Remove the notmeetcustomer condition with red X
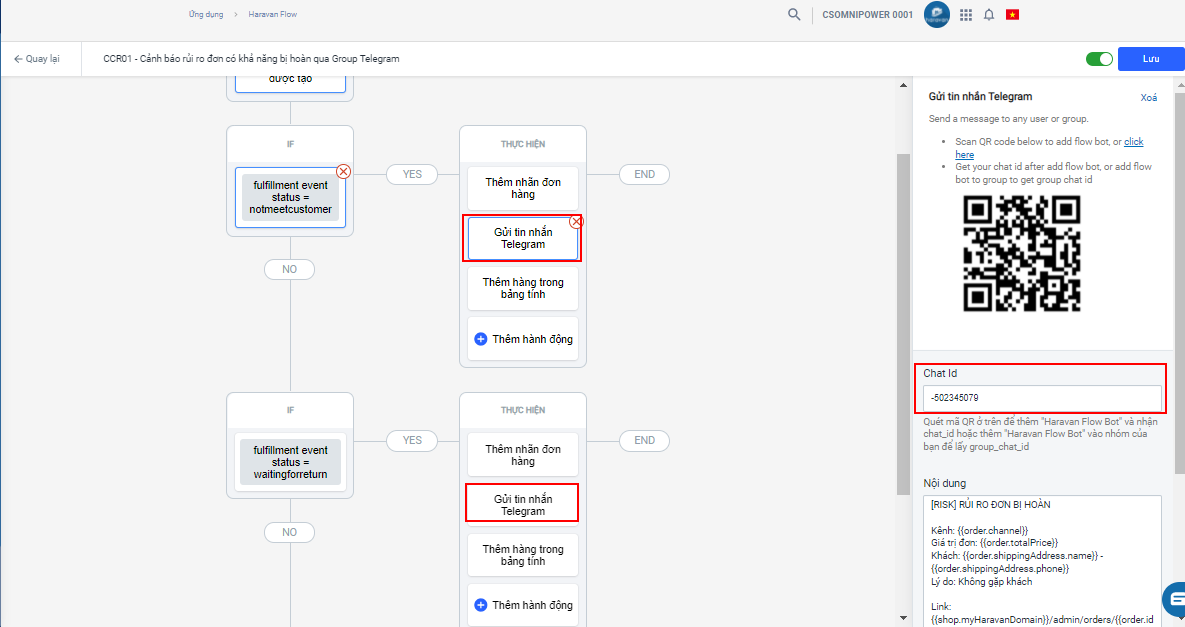This screenshot has width=1185, height=627. pos(344,172)
